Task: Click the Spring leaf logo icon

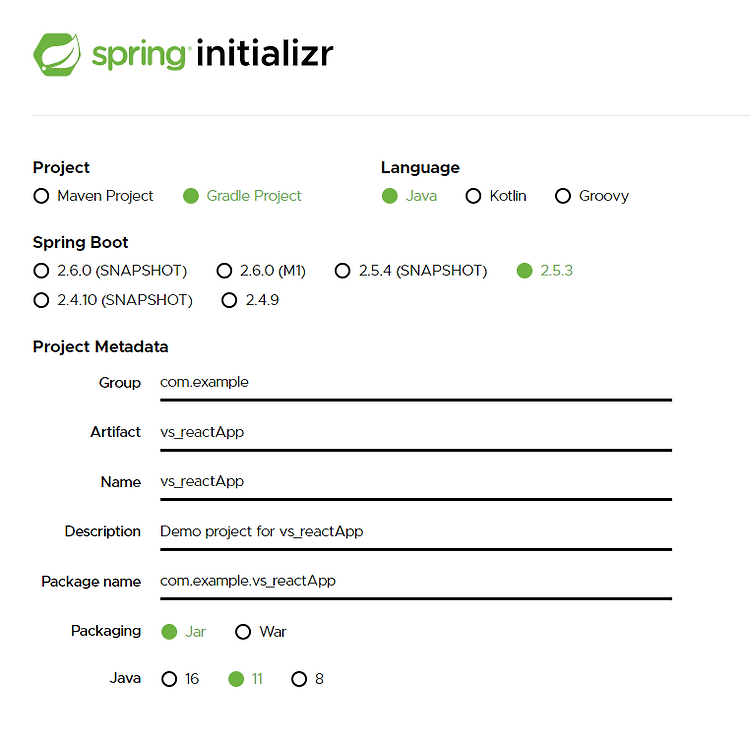Action: (56, 55)
